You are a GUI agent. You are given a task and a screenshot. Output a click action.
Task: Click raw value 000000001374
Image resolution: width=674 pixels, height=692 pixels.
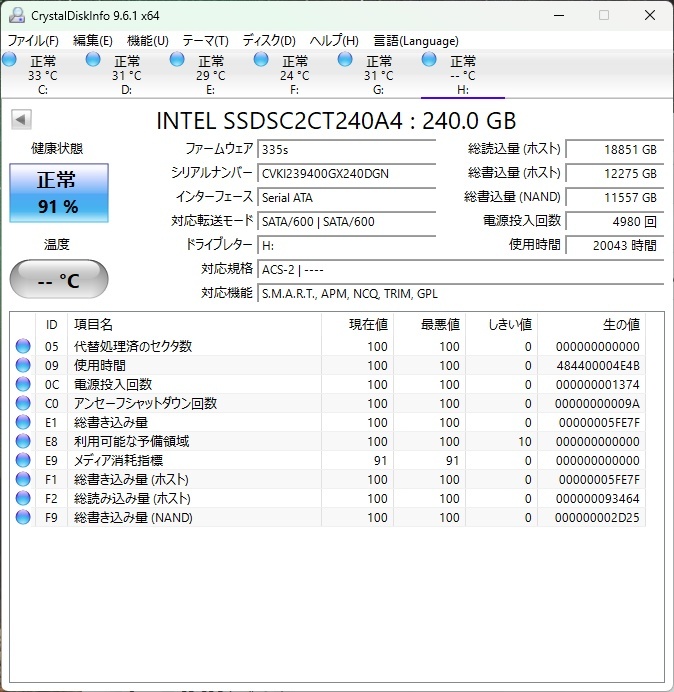click(x=598, y=385)
